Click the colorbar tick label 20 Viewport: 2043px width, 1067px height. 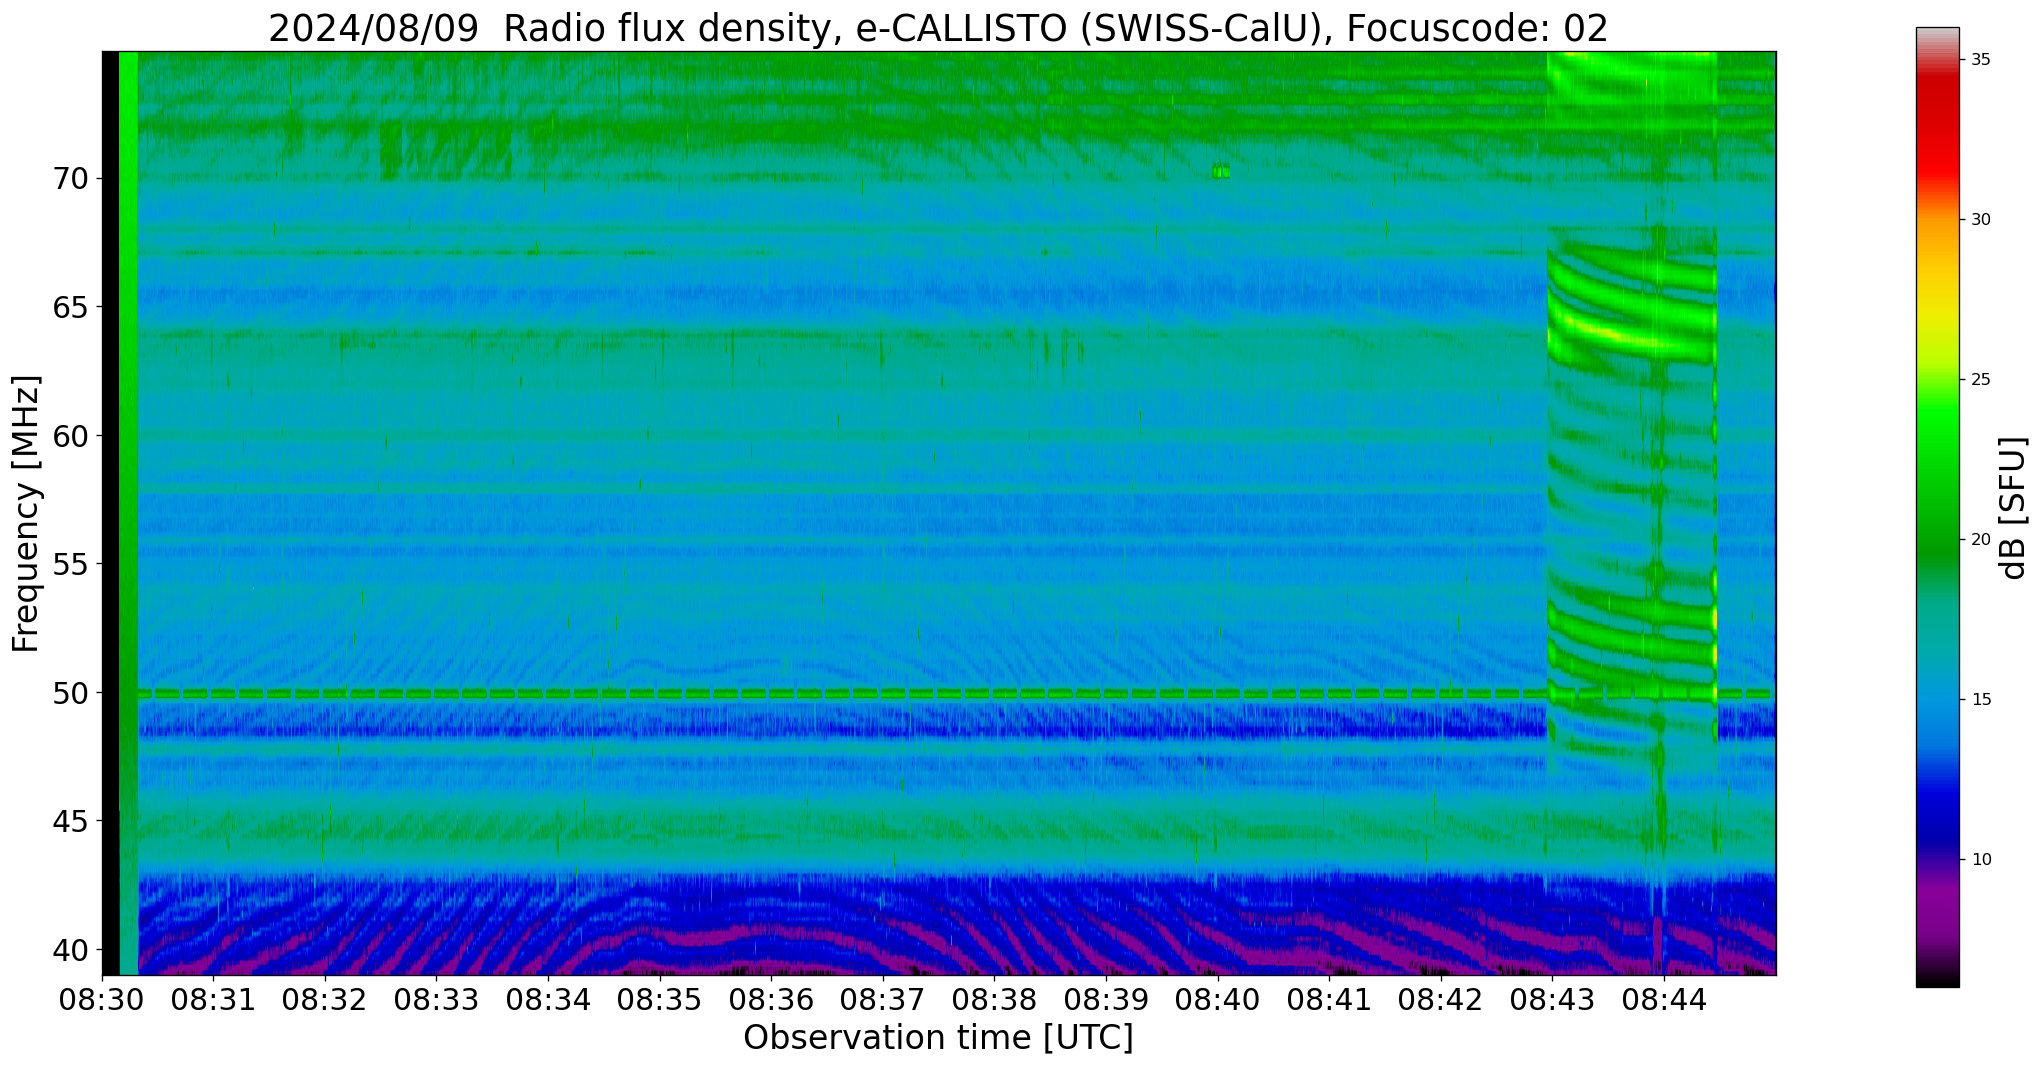pos(1979,540)
